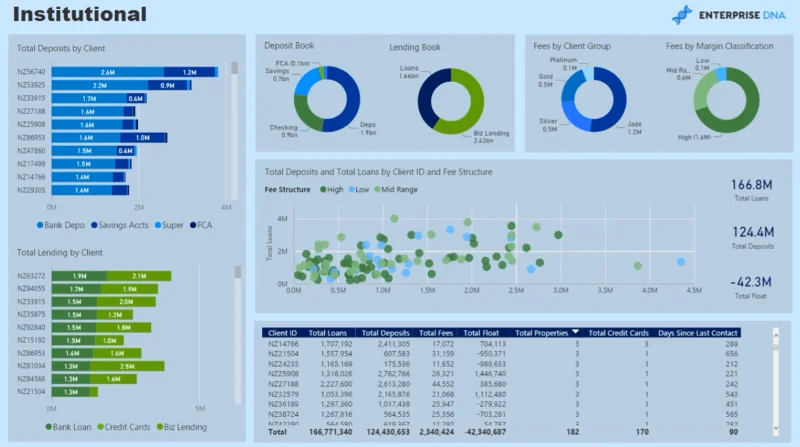Select Credit Cards legend item

tap(123, 427)
